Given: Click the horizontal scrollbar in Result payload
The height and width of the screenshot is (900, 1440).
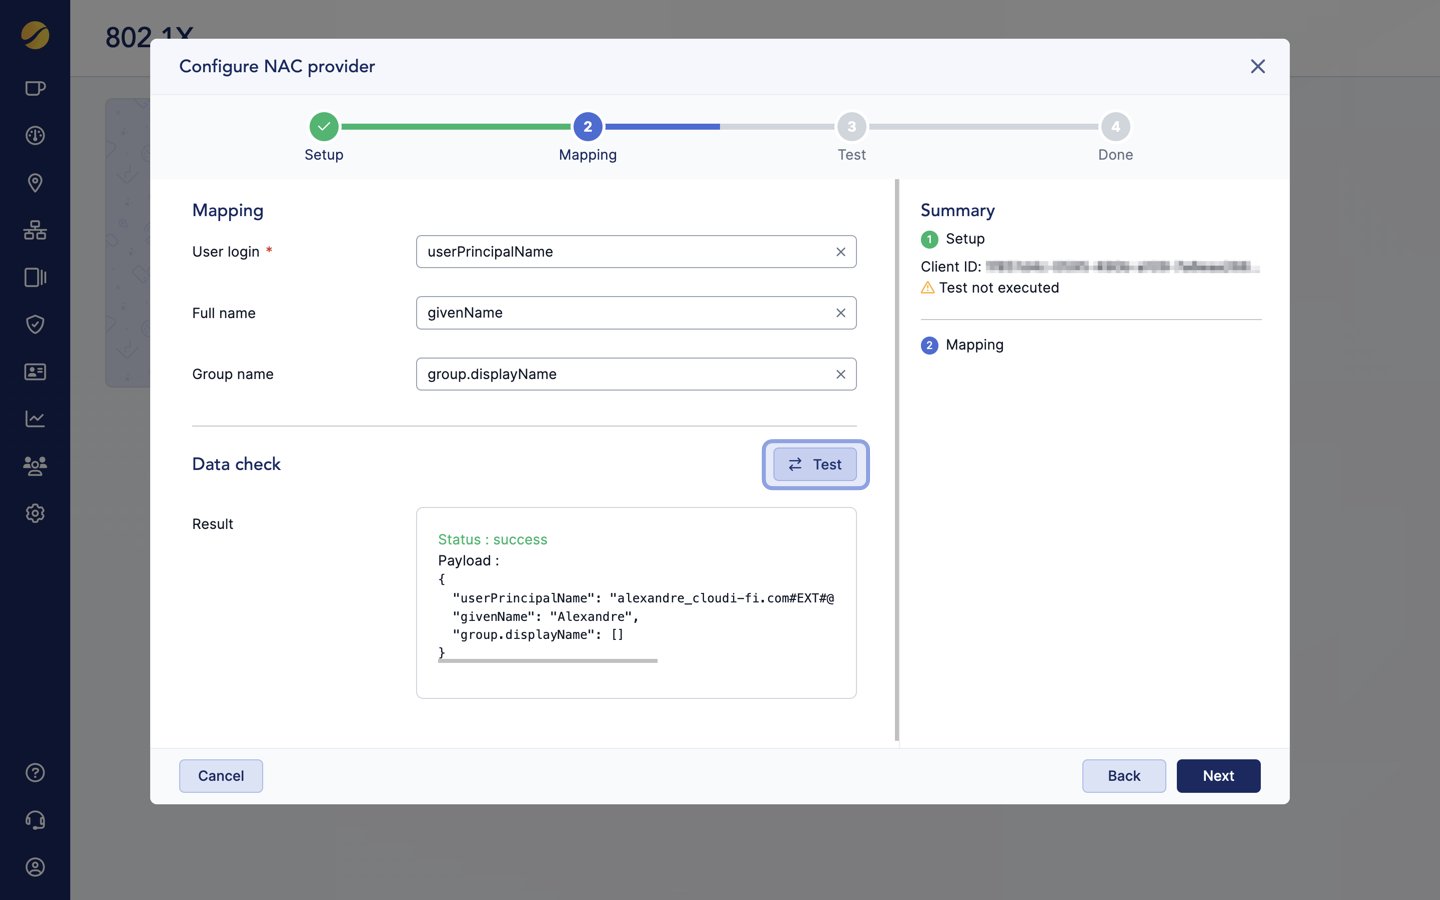Looking at the screenshot, I should click(547, 661).
